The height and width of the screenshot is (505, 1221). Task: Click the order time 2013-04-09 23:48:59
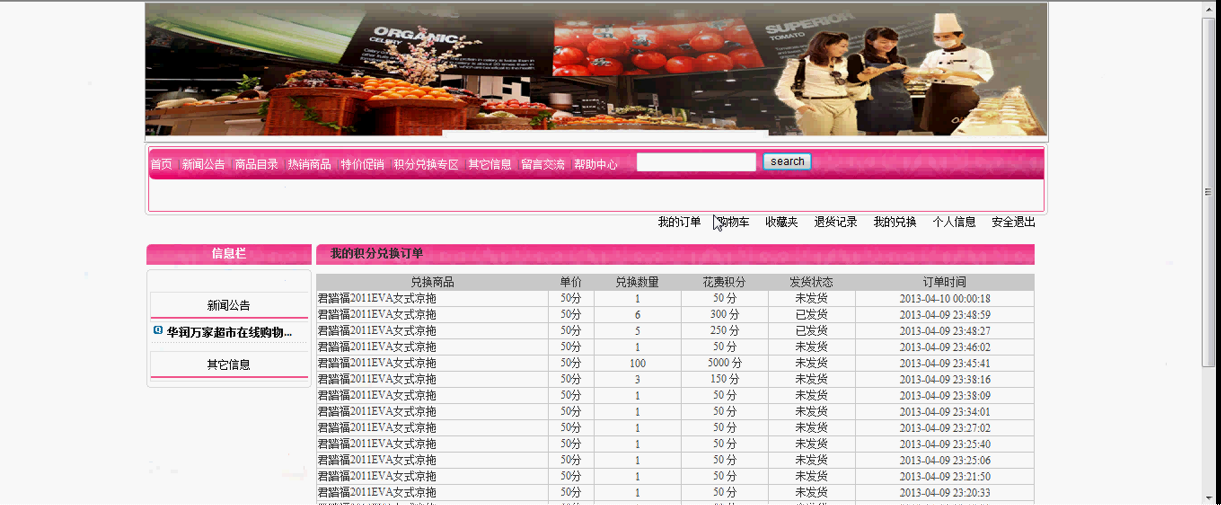[944, 315]
